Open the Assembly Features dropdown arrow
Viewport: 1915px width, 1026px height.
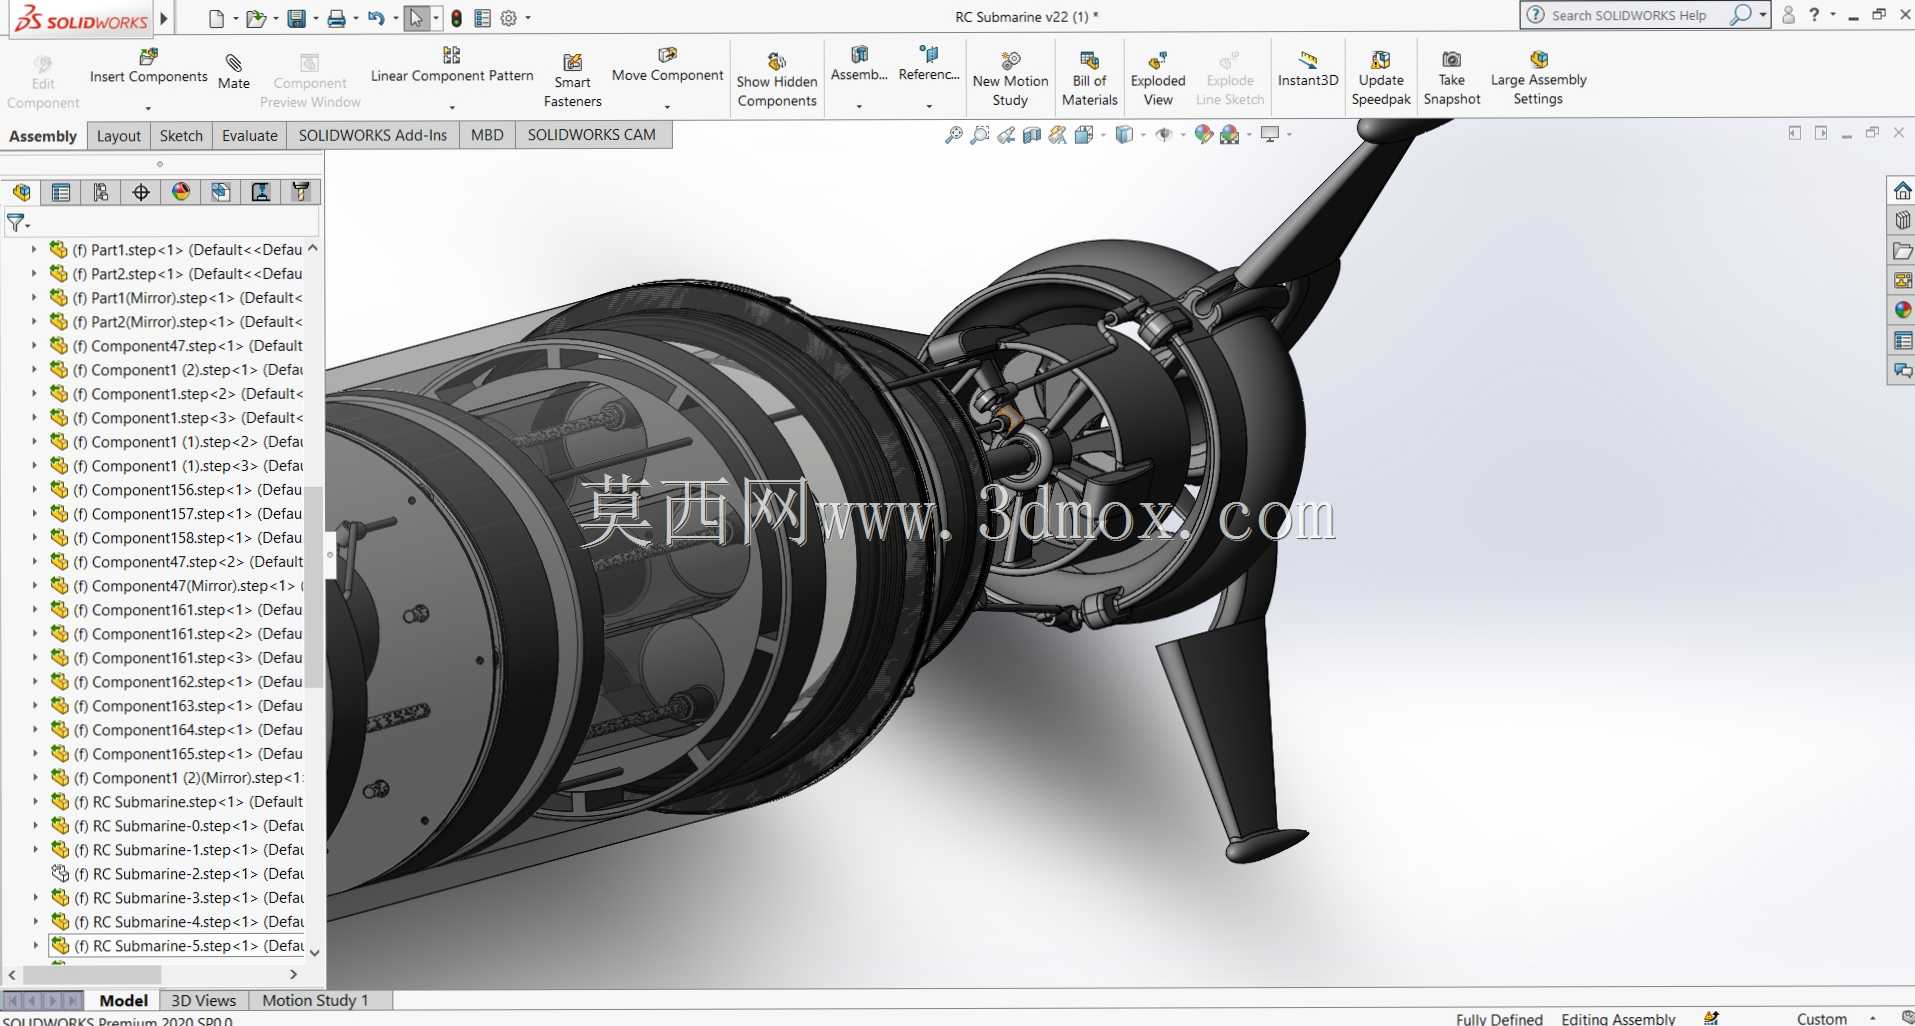point(859,107)
